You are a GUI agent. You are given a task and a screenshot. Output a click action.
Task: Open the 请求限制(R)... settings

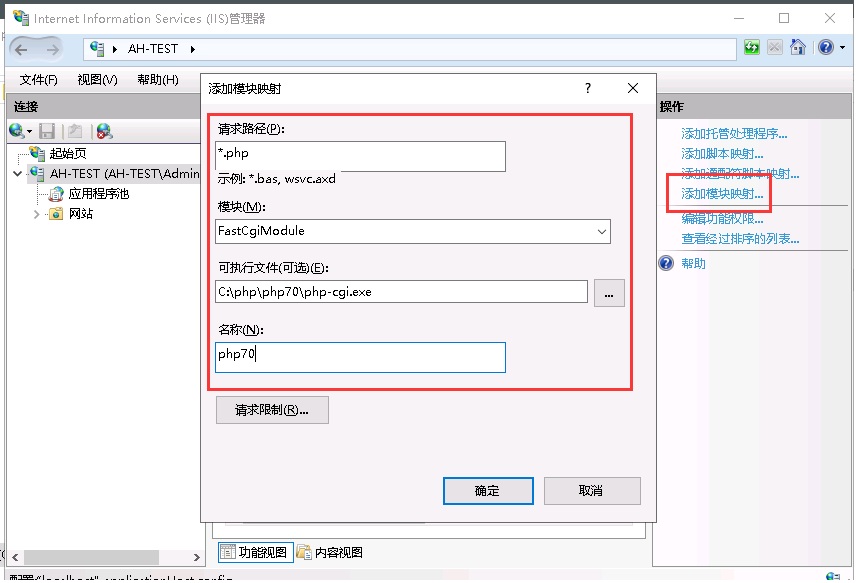(272, 410)
